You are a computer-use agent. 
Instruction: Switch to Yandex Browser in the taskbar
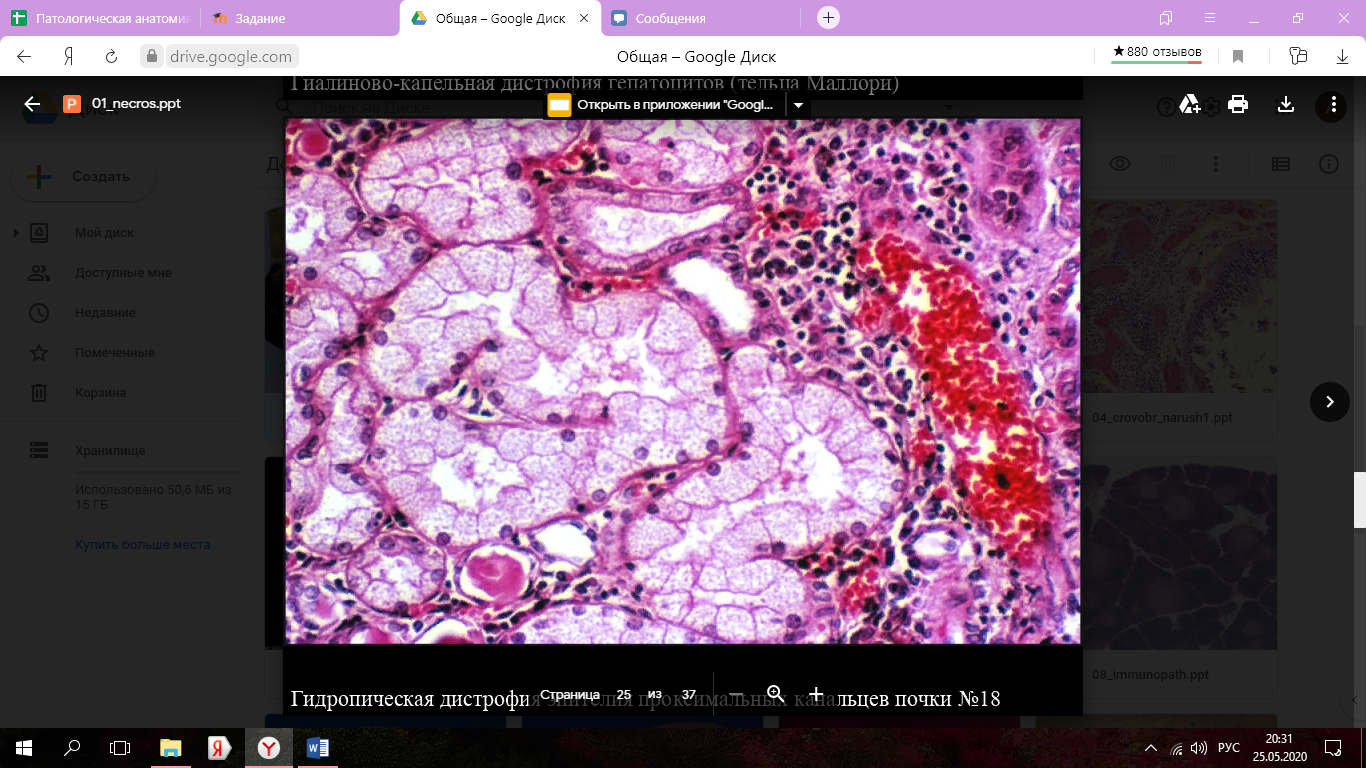coord(269,747)
